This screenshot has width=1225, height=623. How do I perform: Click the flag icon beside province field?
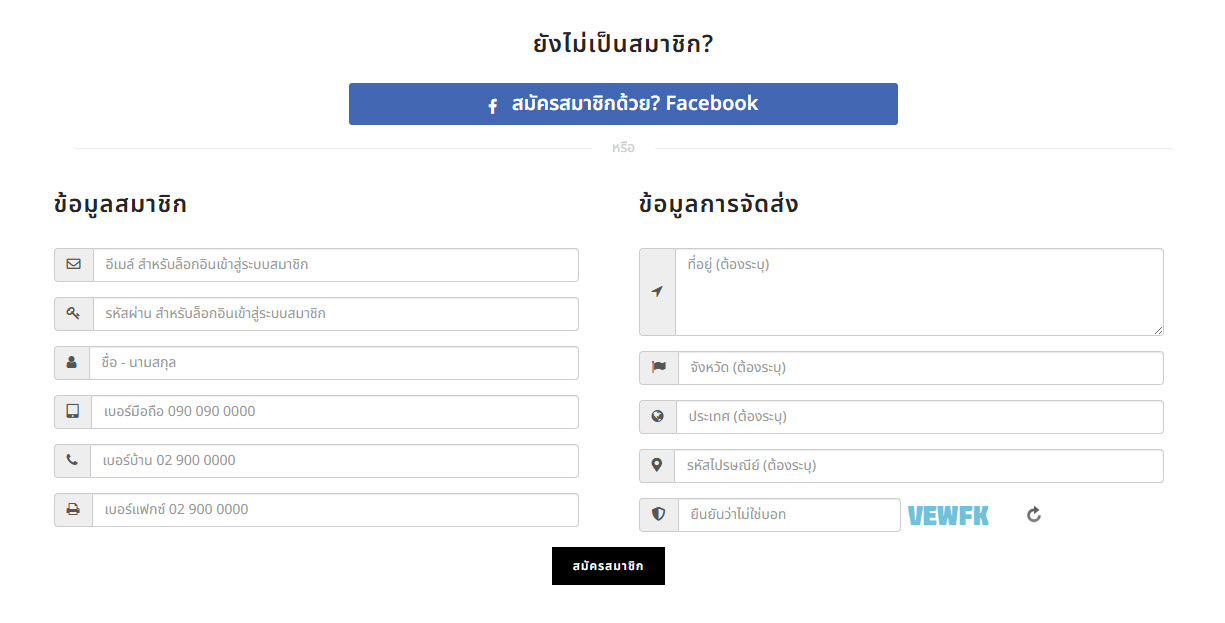pos(658,368)
